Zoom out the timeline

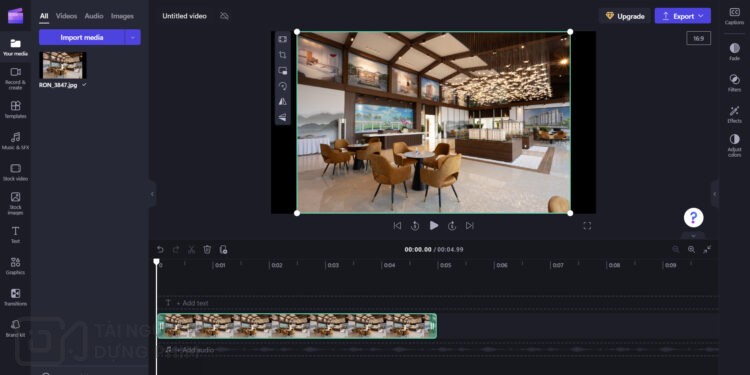(675, 249)
